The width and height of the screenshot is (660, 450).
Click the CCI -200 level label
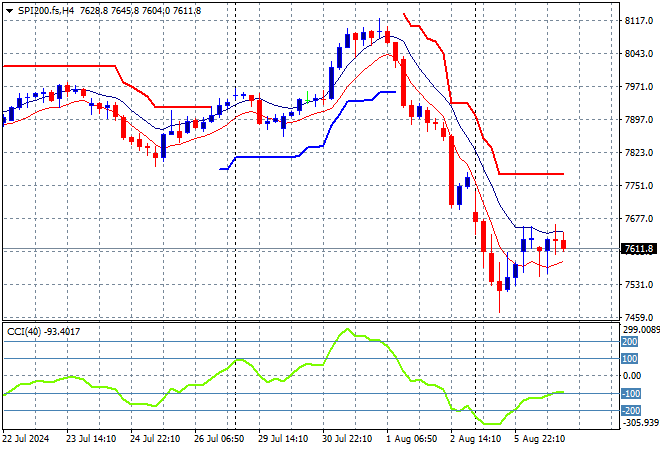click(x=631, y=410)
